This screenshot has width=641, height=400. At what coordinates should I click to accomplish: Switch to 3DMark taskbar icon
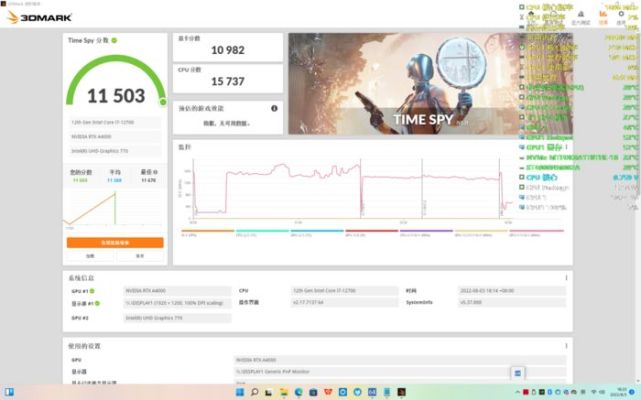coord(401,392)
